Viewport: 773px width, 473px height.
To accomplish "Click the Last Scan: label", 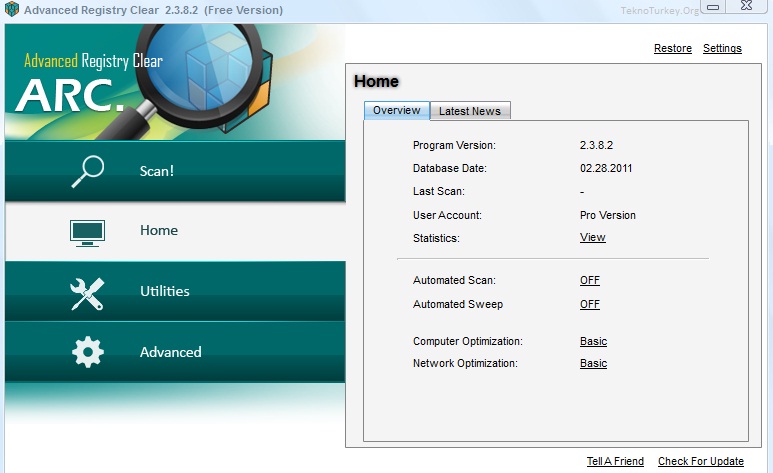I will tap(439, 191).
